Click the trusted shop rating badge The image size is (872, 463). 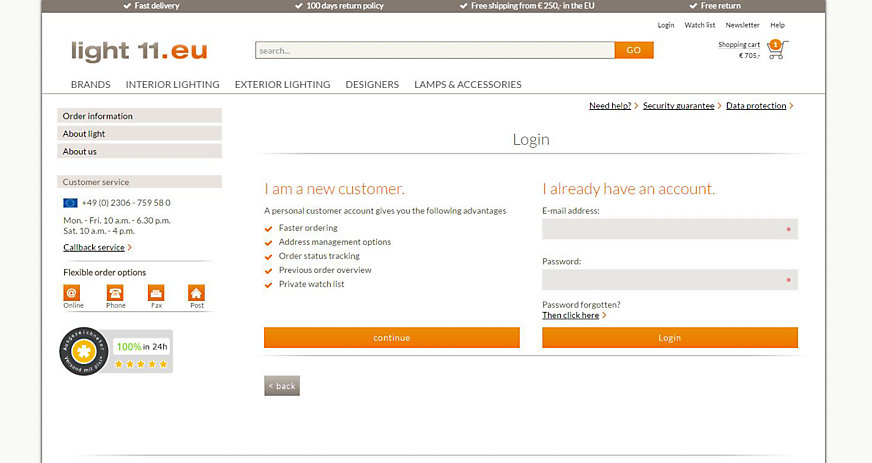click(x=115, y=351)
